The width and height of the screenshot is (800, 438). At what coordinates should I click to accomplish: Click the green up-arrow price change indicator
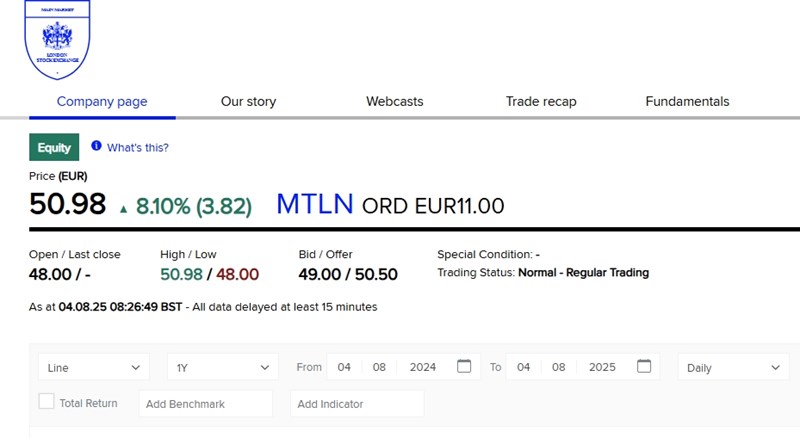(x=123, y=209)
